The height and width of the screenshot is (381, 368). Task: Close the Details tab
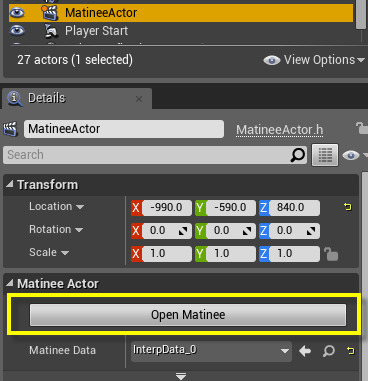(139, 99)
